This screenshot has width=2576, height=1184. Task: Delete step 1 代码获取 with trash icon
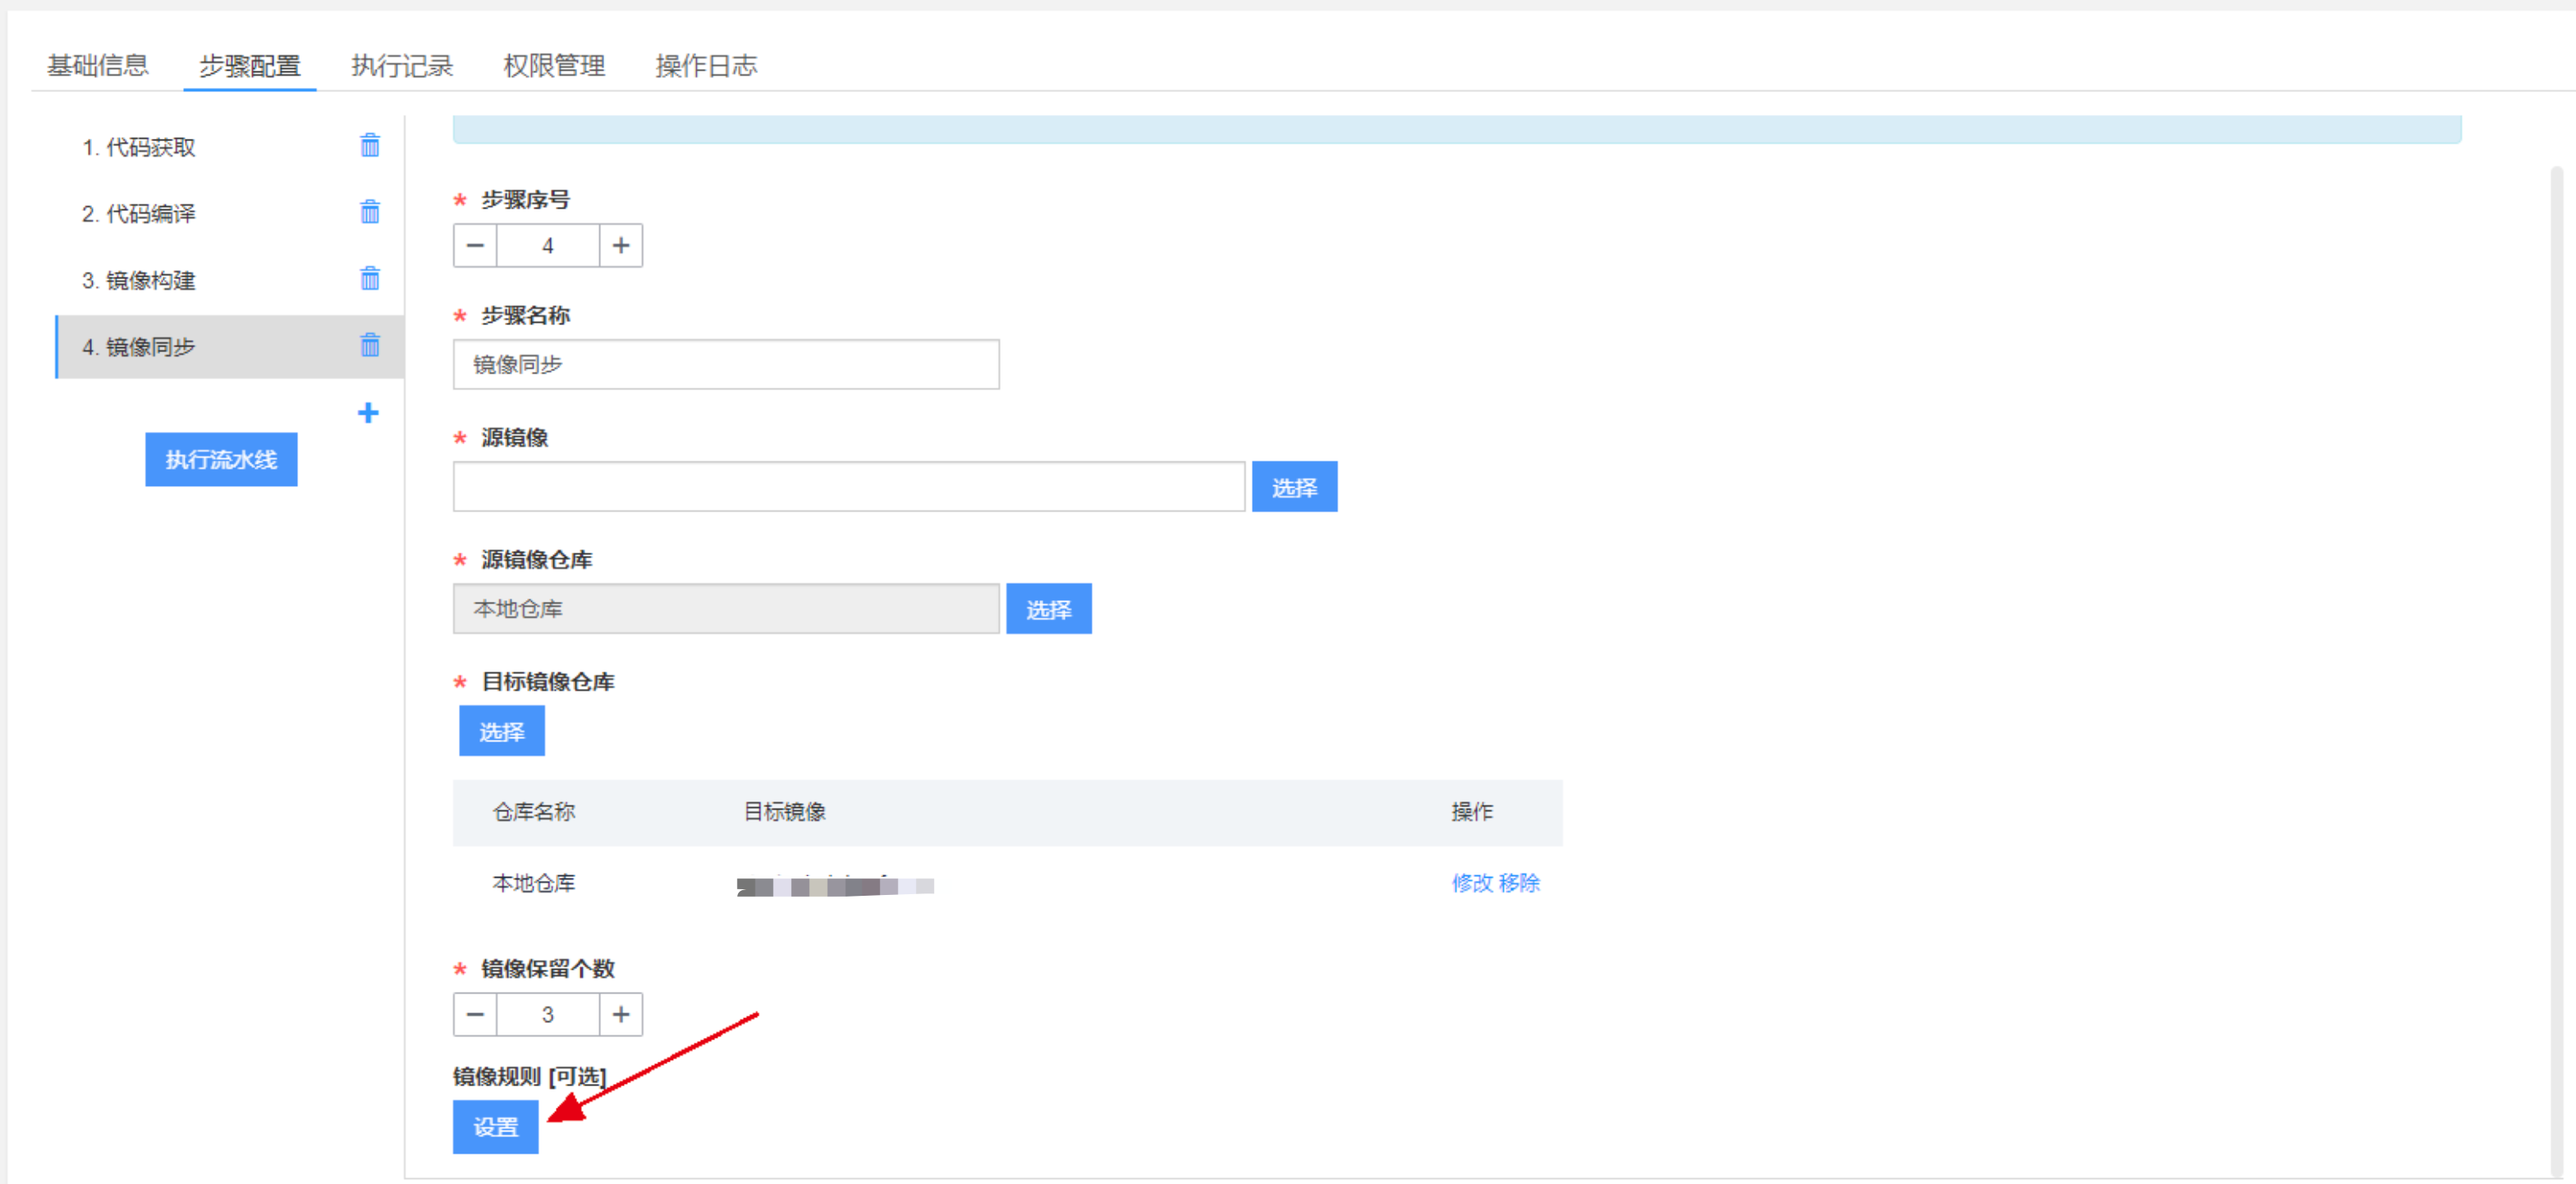click(x=369, y=146)
